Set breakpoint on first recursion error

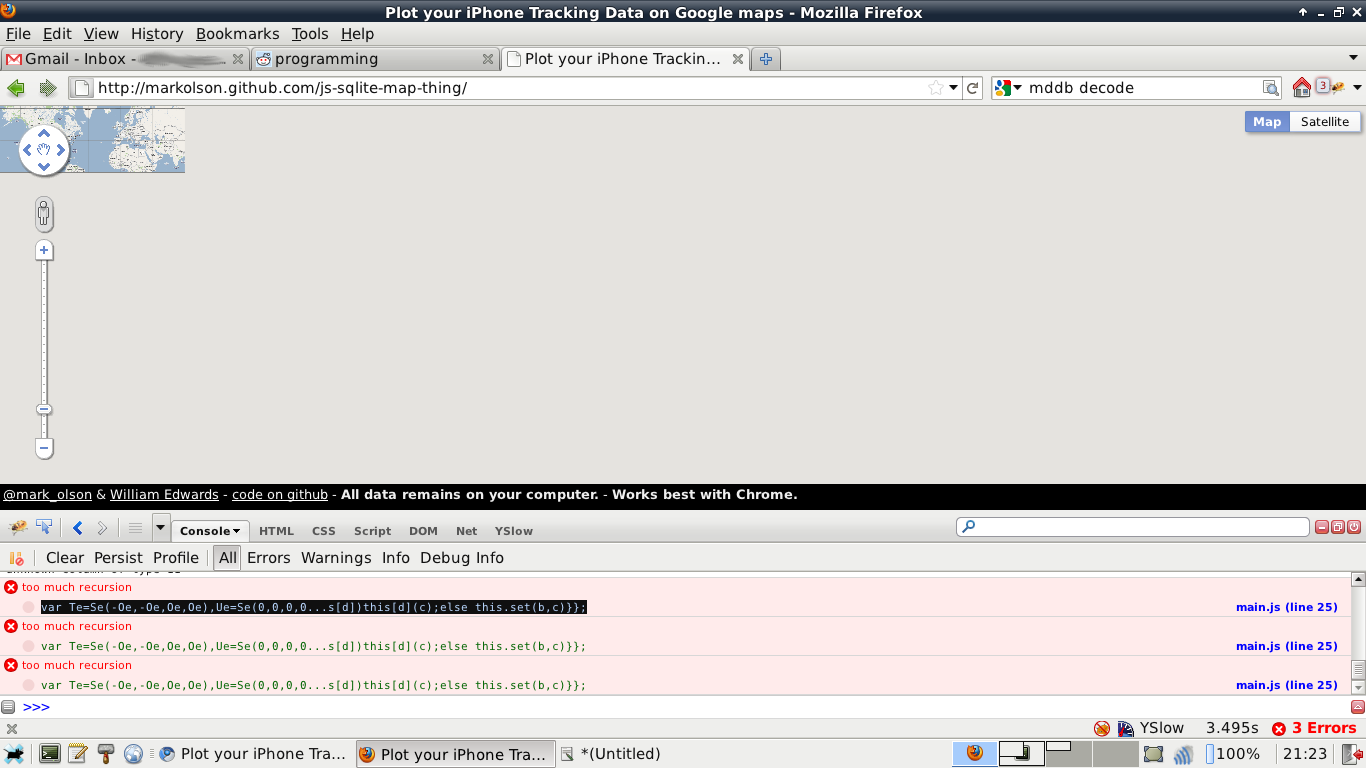point(29,607)
